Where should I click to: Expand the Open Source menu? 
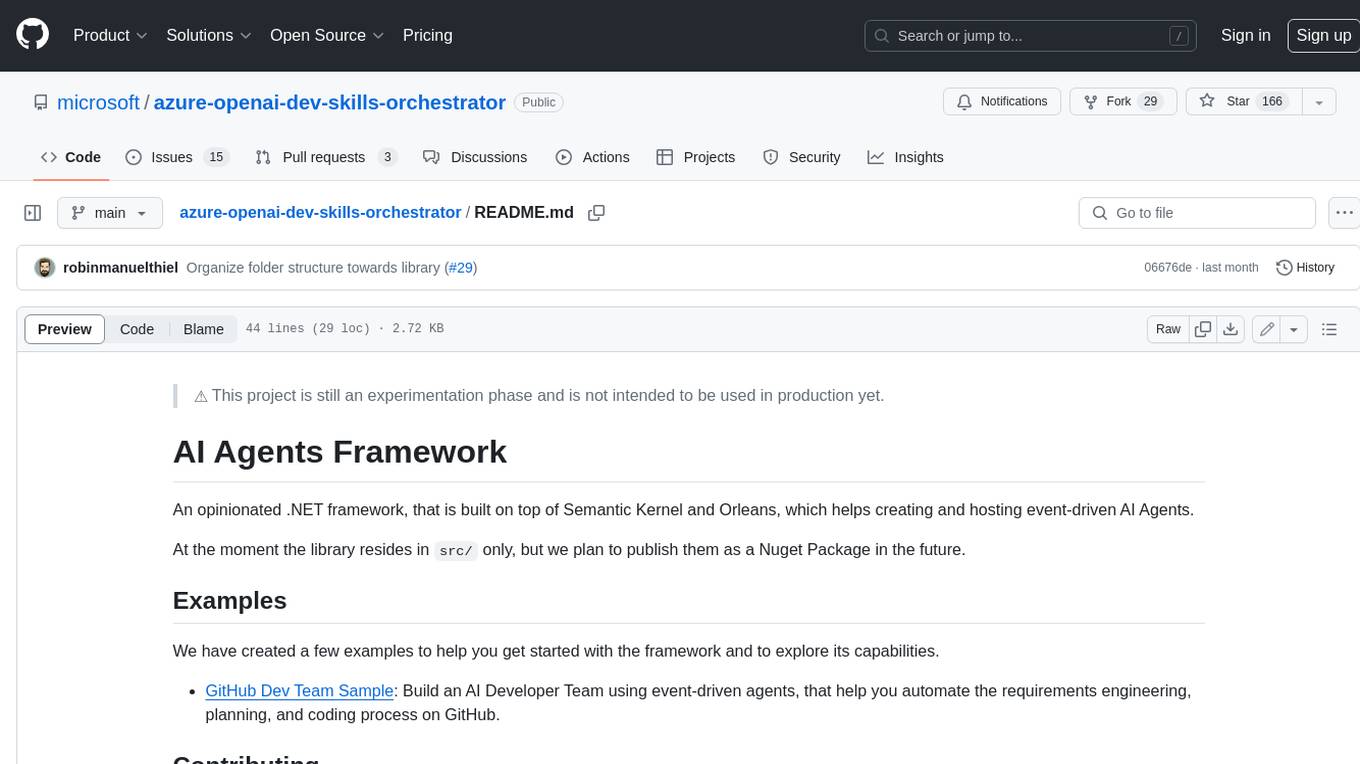[x=327, y=35]
